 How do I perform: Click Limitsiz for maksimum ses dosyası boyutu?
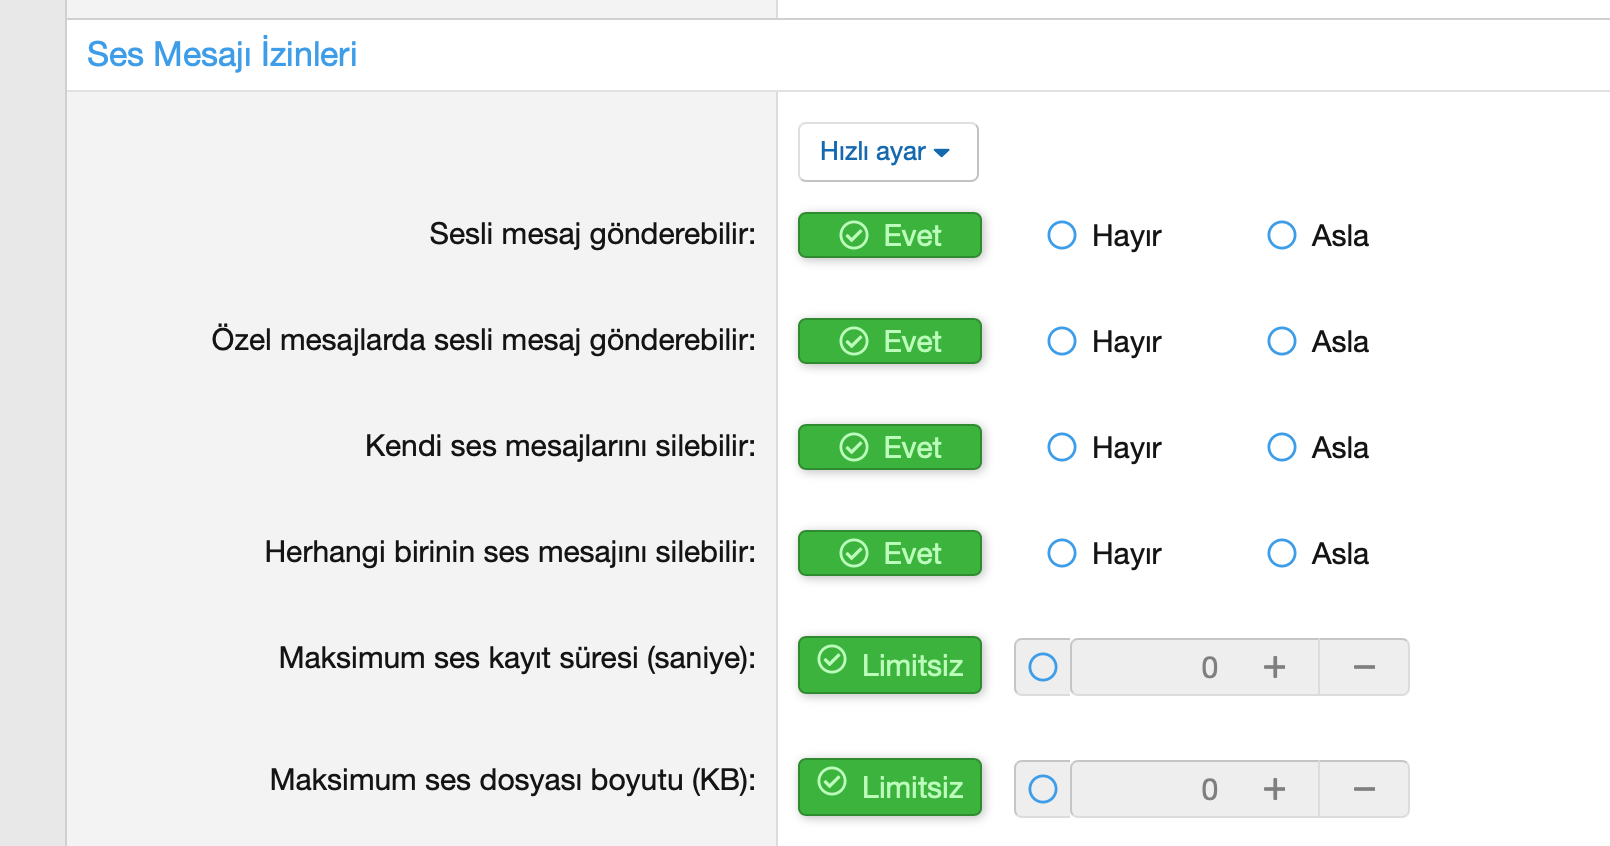coord(890,787)
